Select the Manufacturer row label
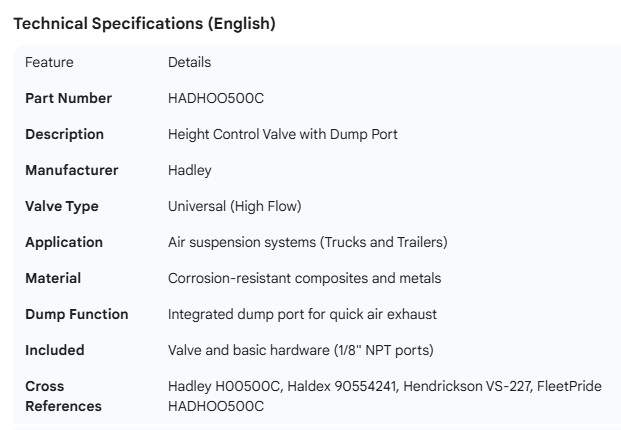The width and height of the screenshot is (621, 430). tap(71, 170)
